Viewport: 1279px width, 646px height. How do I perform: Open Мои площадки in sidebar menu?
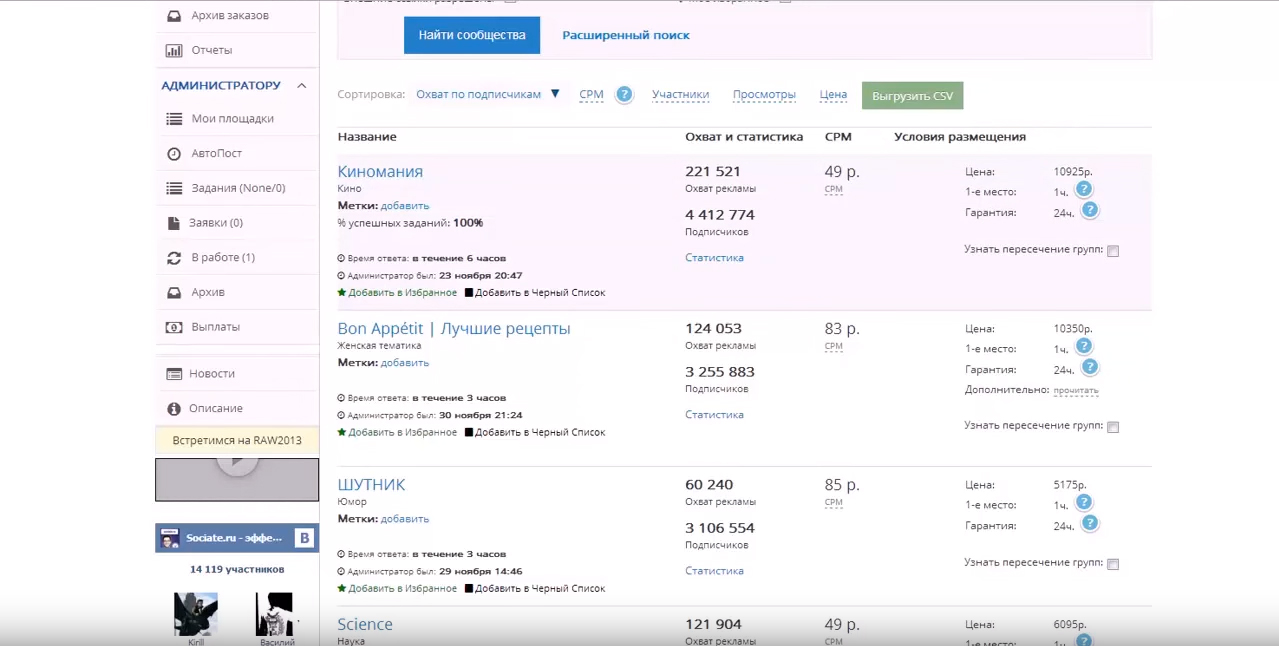[x=232, y=119]
